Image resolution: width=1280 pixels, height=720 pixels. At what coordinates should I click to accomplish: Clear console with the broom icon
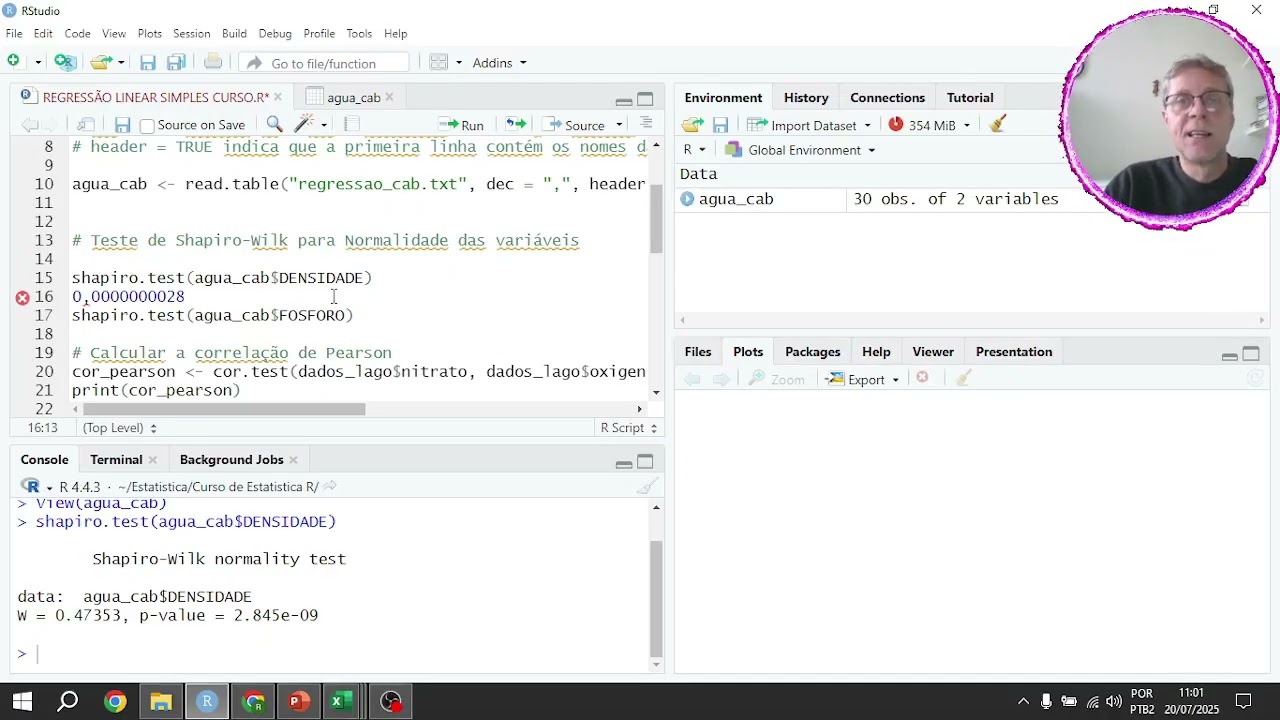pos(648,486)
